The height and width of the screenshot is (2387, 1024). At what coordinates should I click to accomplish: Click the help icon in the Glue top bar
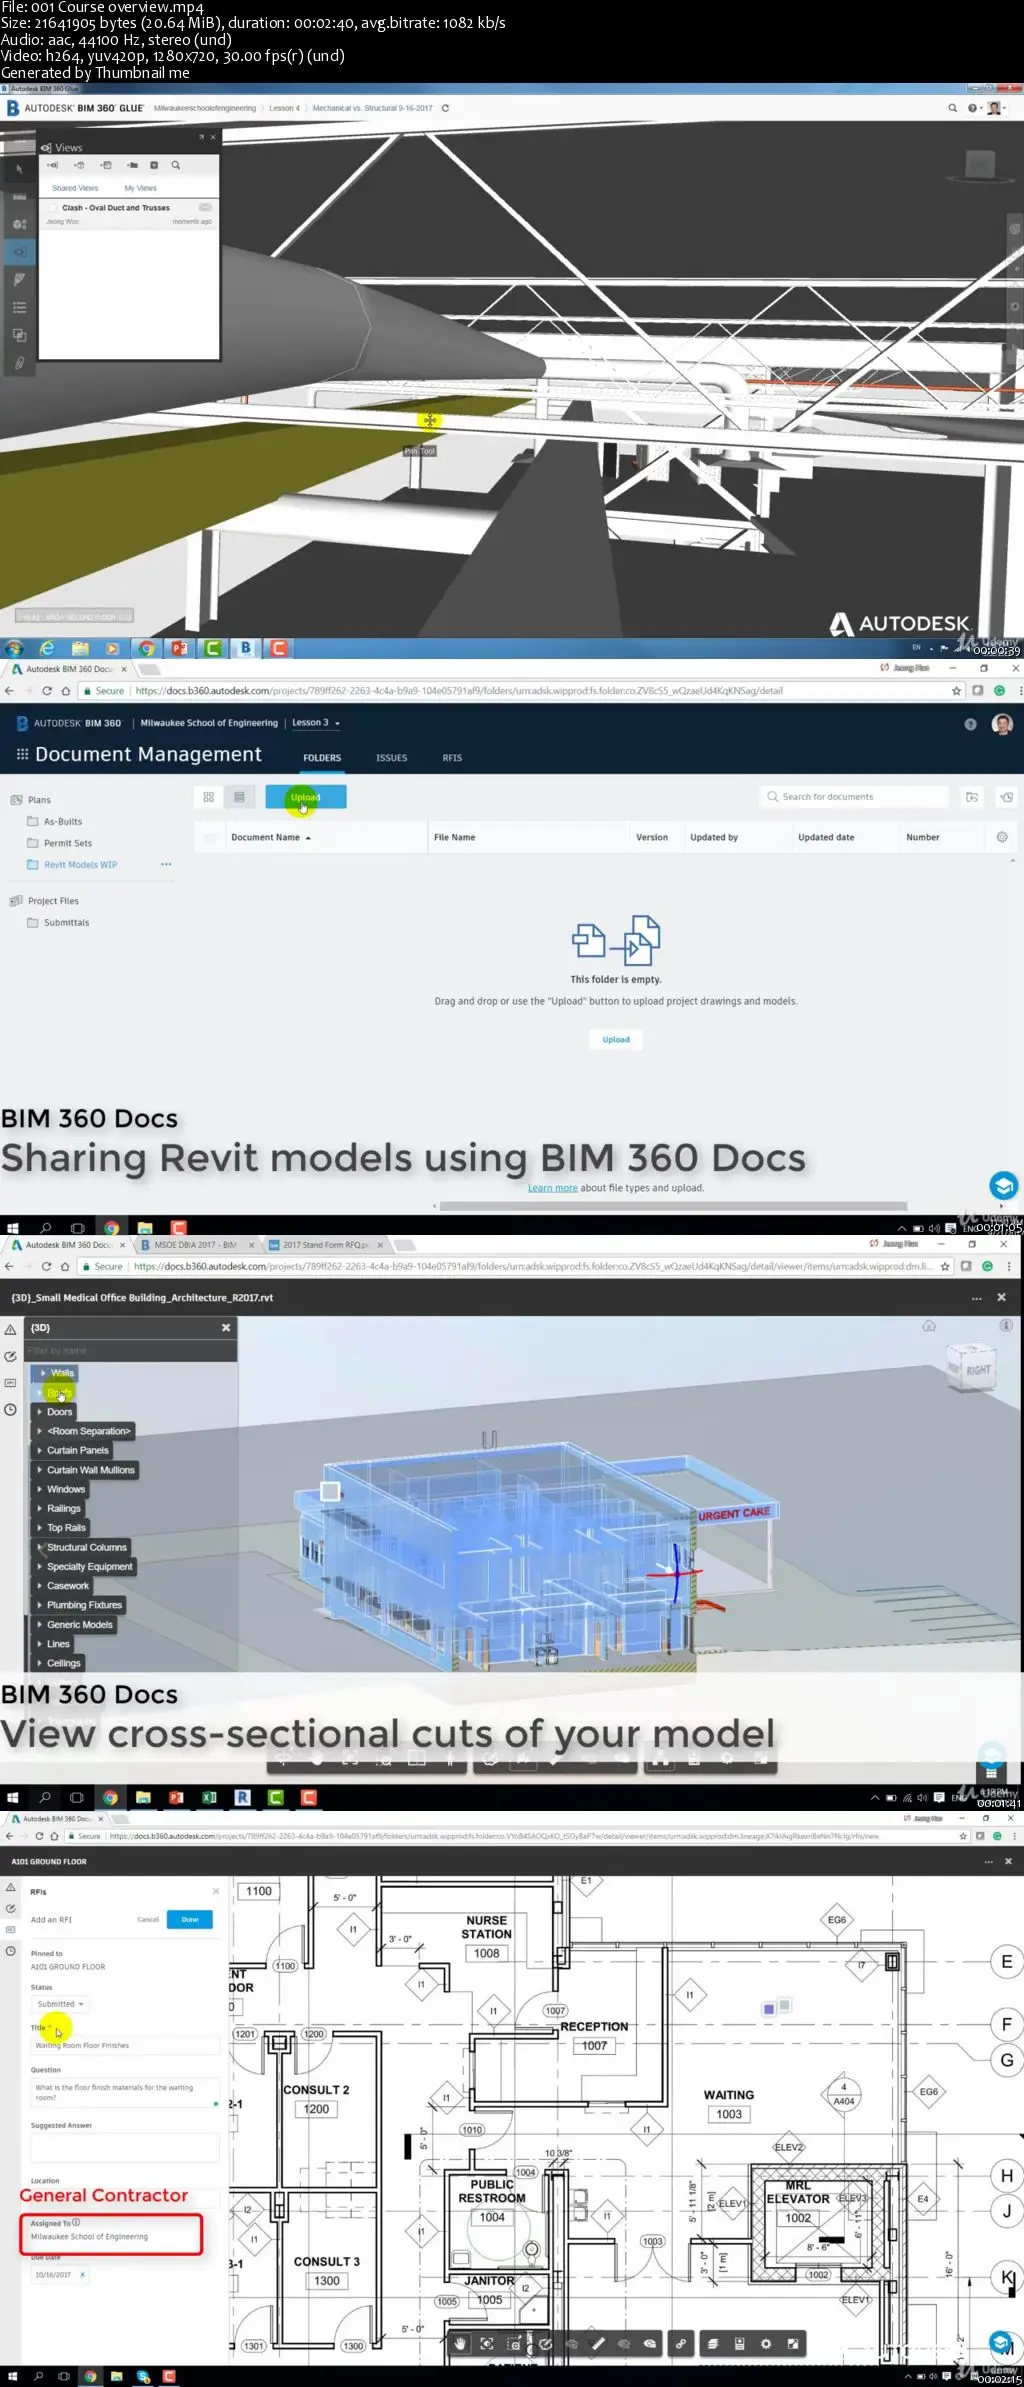(x=972, y=108)
